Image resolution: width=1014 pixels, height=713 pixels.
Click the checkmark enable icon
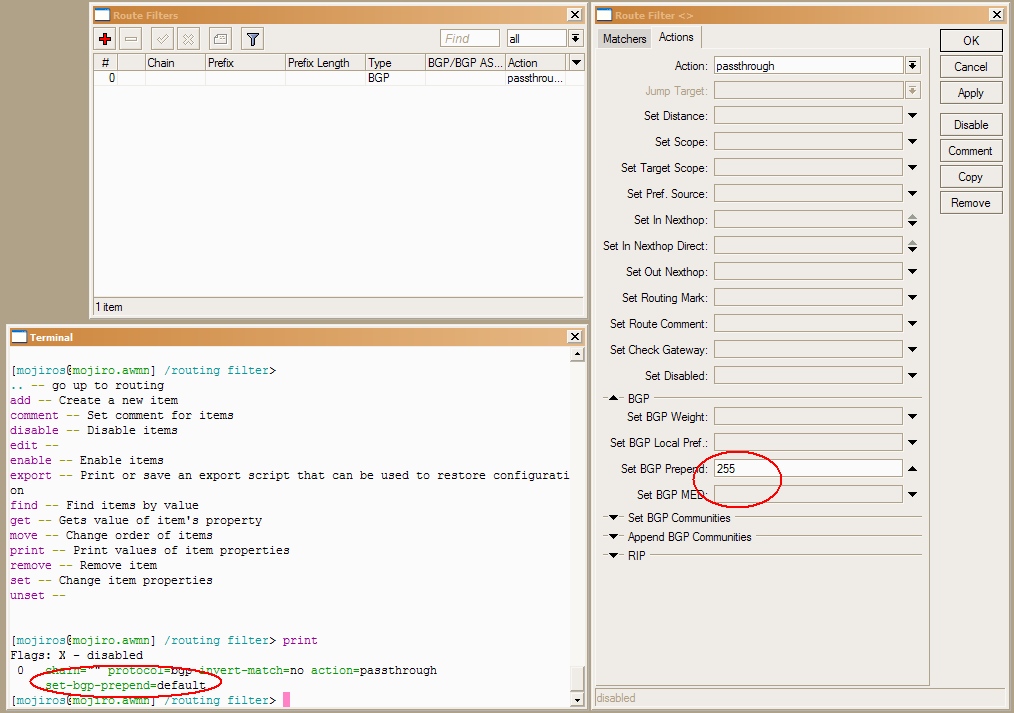coord(161,39)
